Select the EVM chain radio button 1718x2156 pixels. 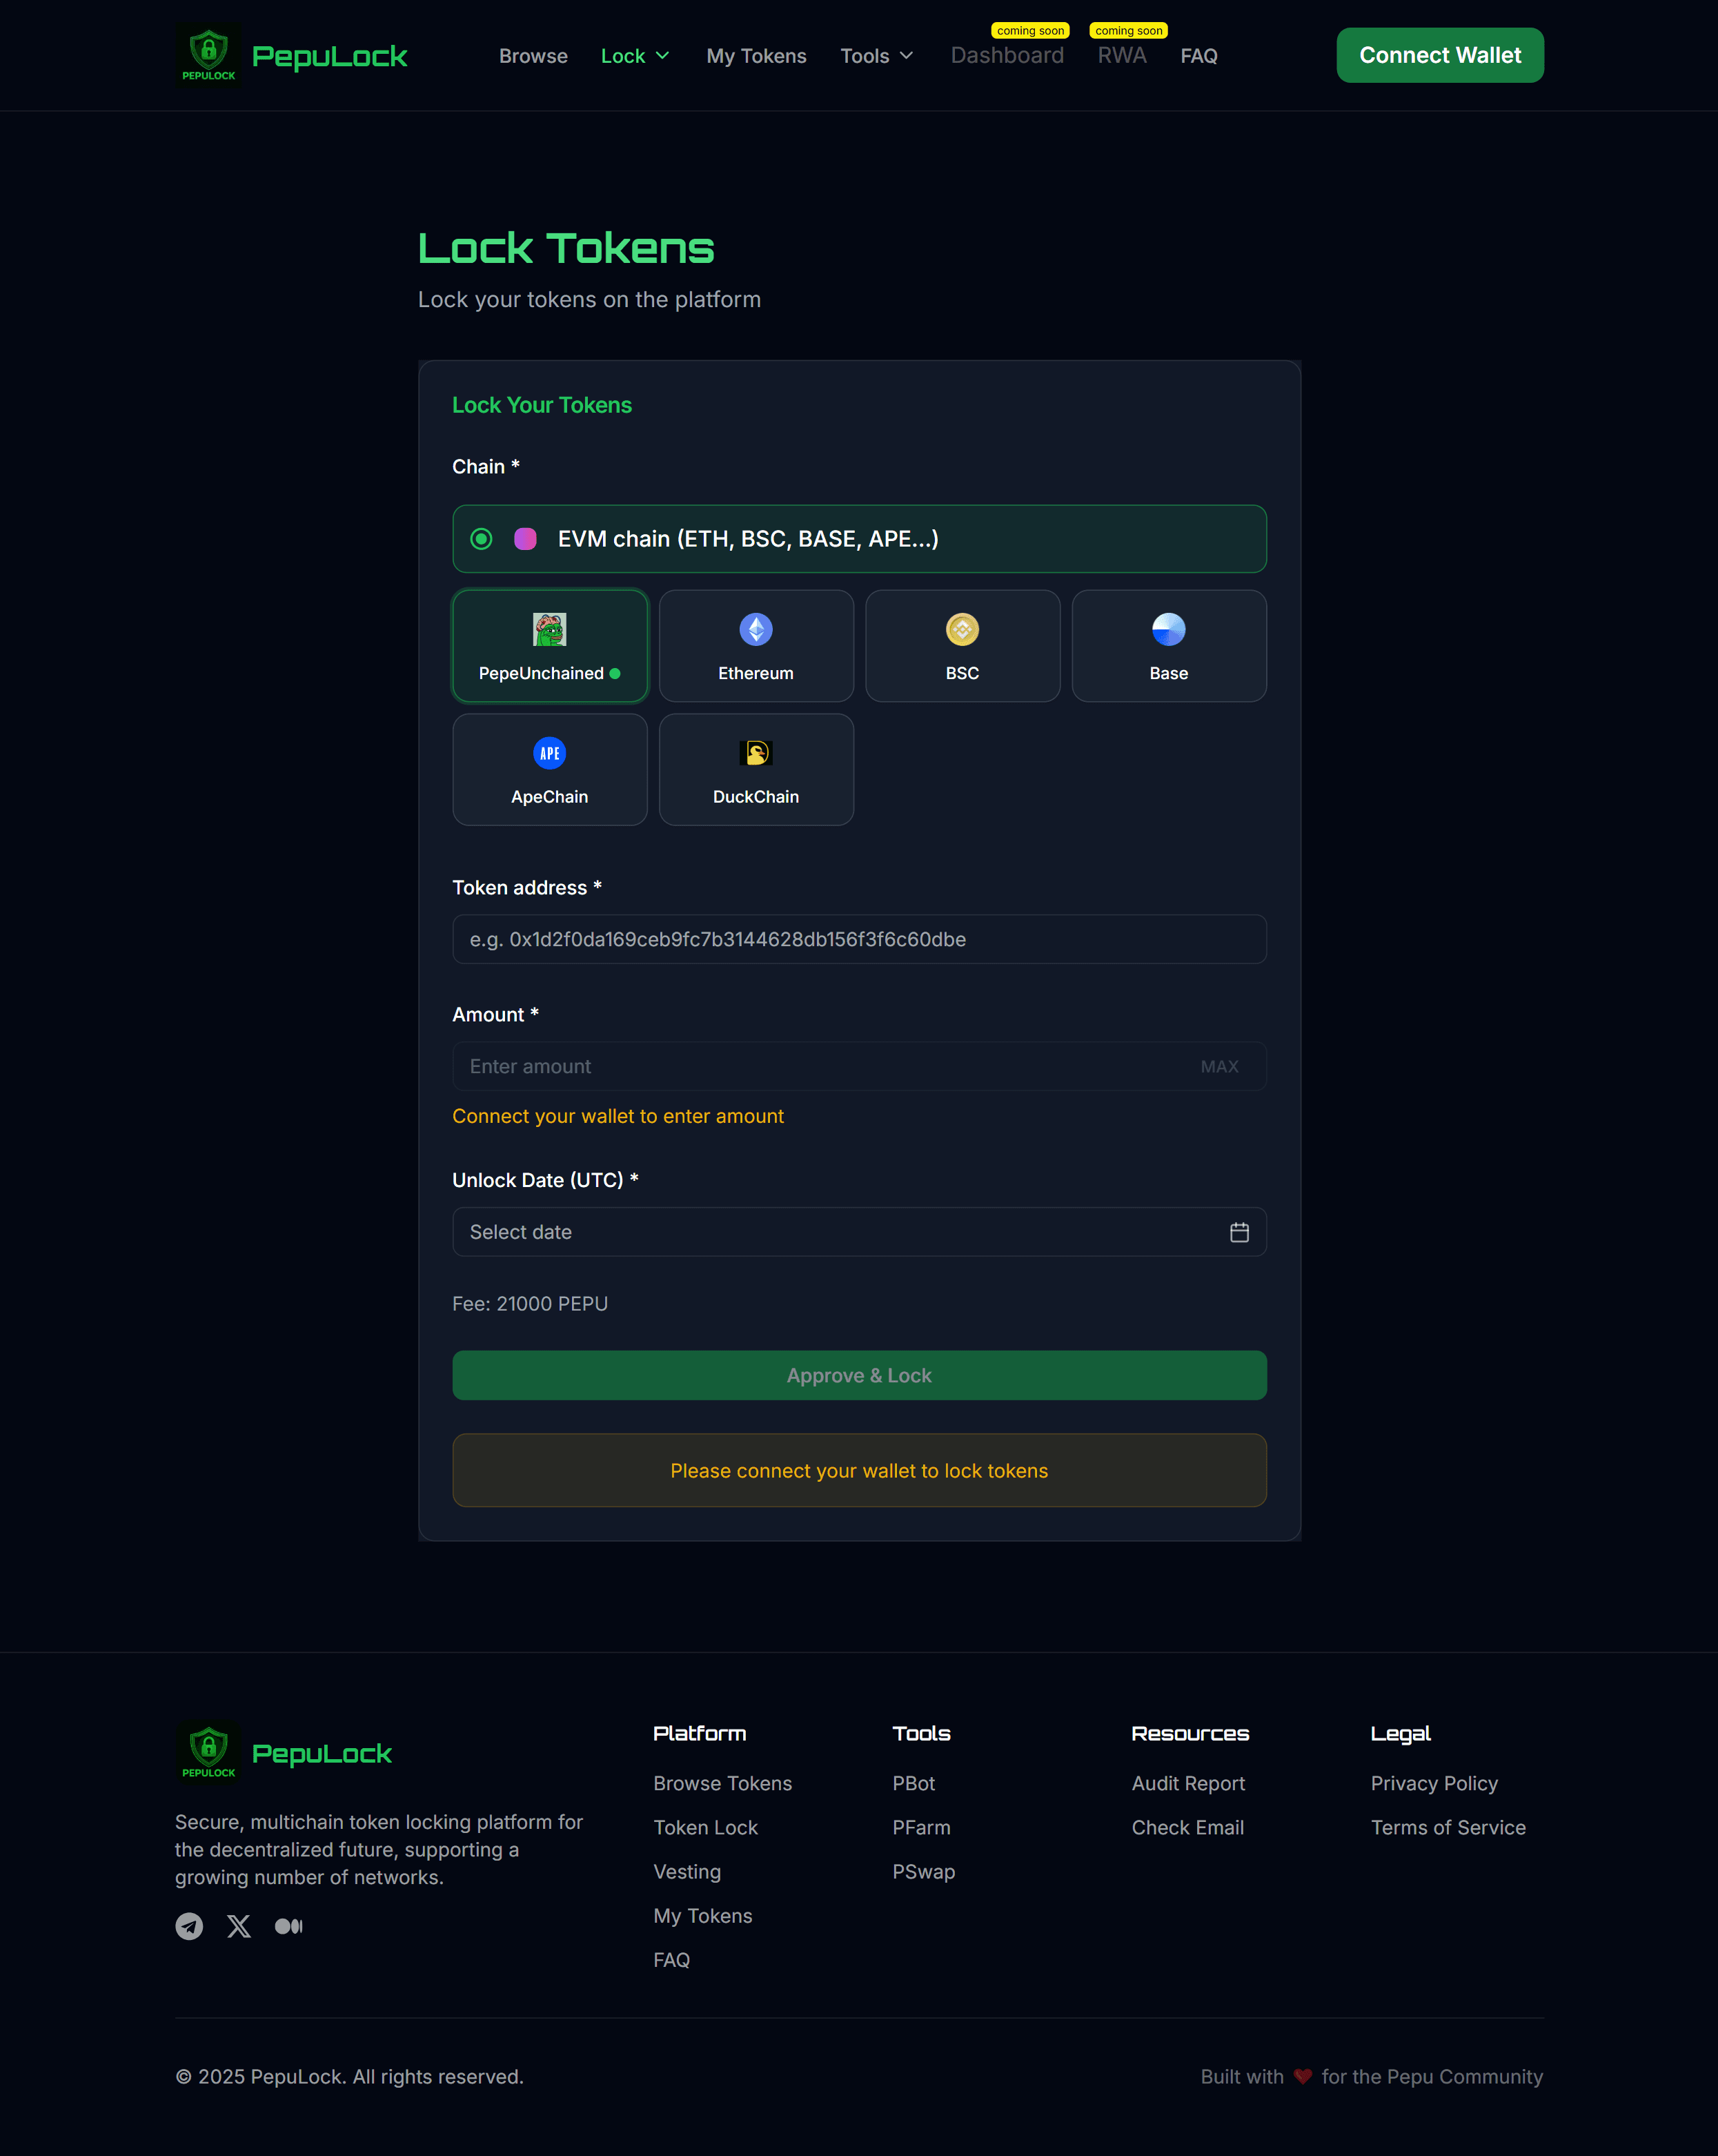click(481, 538)
